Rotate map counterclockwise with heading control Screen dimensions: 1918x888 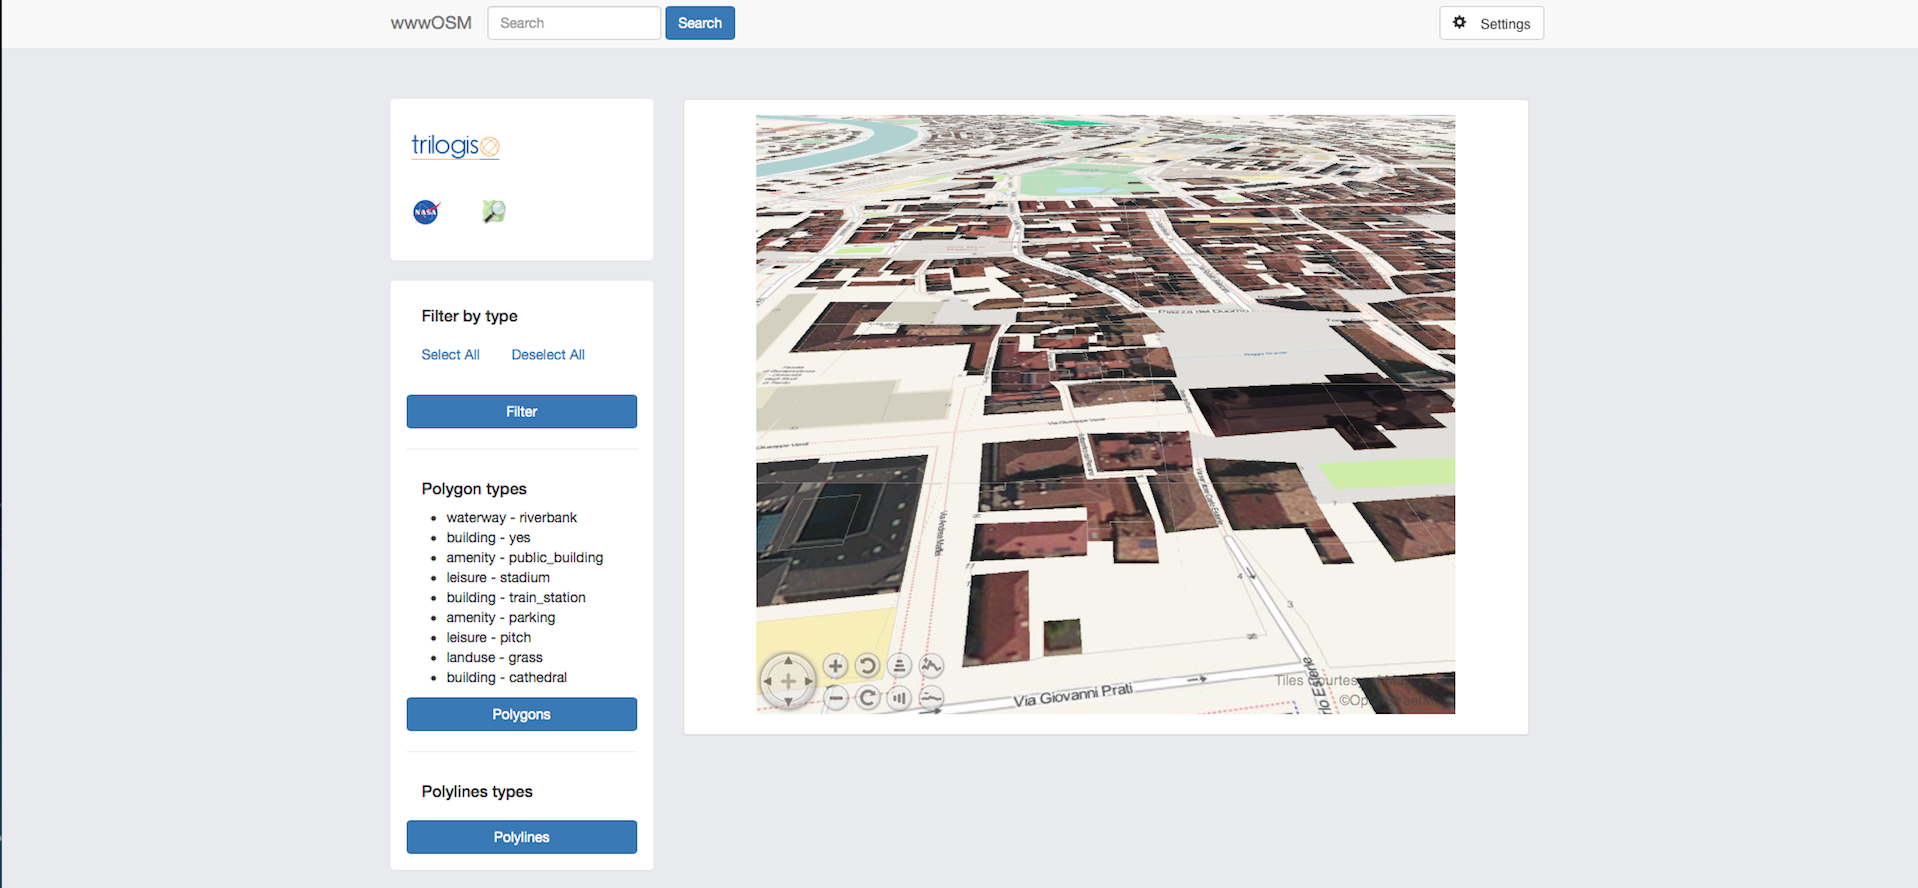[867, 666]
